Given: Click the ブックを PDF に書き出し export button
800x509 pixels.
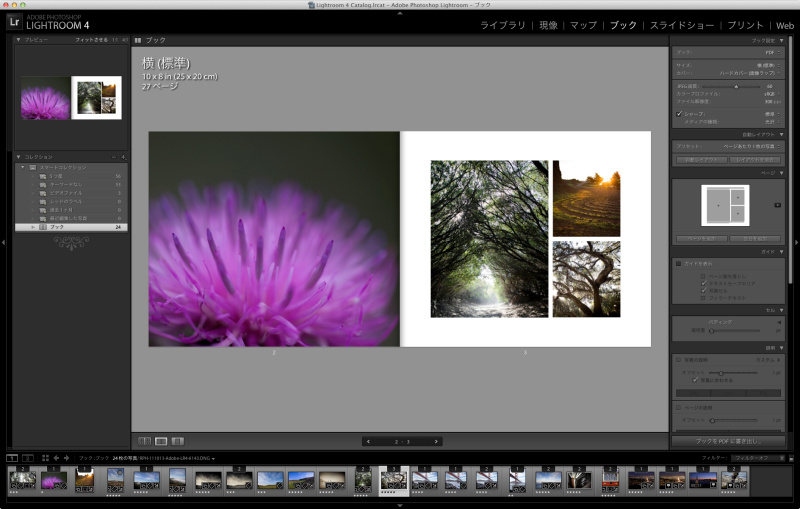Looking at the screenshot, I should [x=728, y=441].
